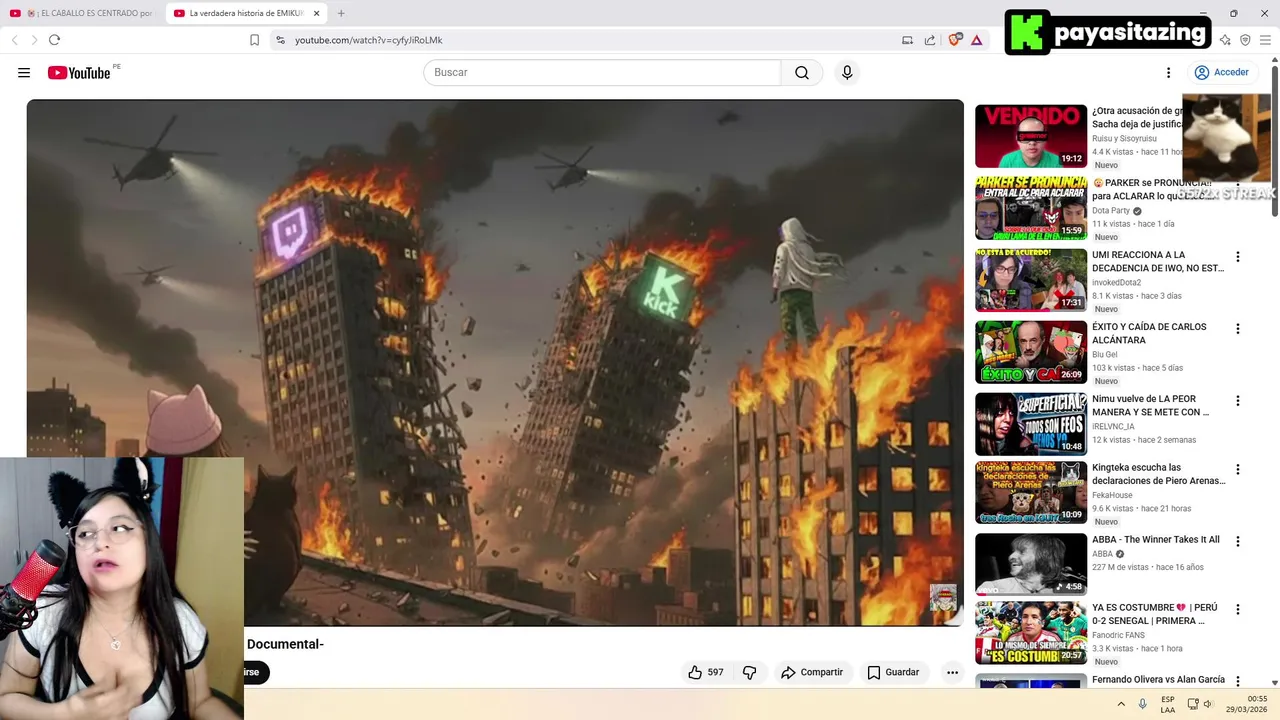This screenshot has height=720, width=1280.
Task: Open the YouTube settings three-dot menu
Action: [1168, 72]
